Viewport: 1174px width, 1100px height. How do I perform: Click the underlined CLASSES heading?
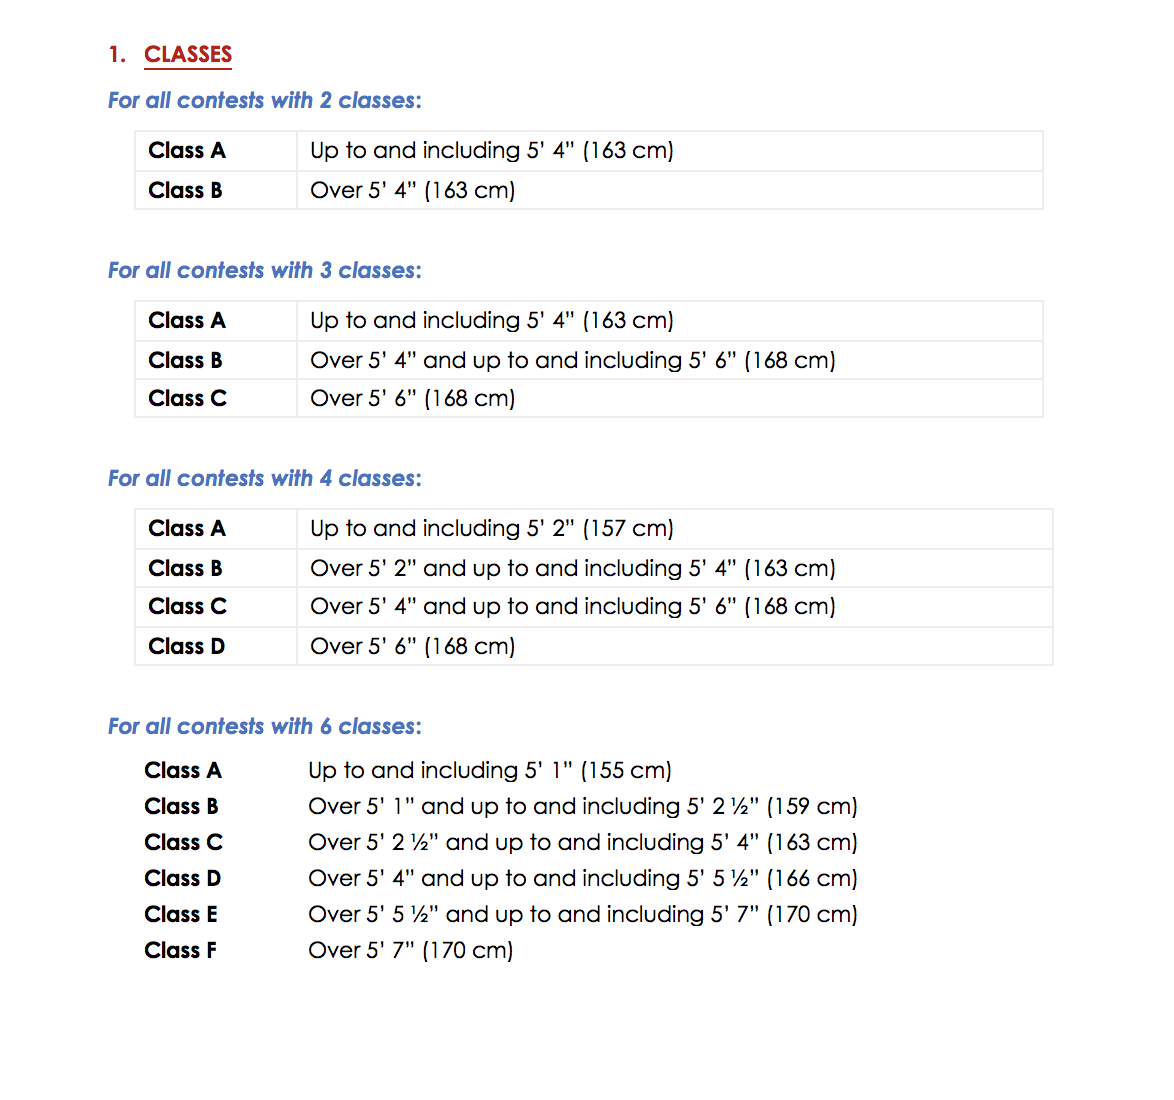pos(188,55)
